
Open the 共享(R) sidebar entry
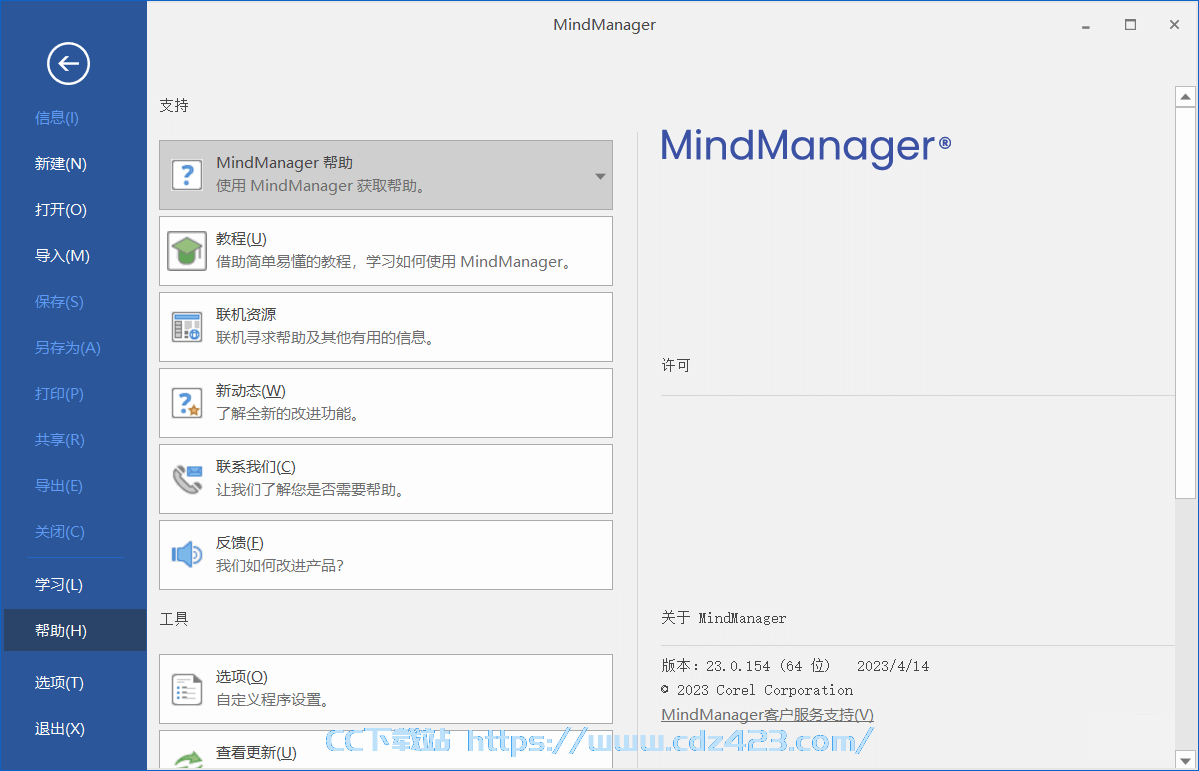[x=60, y=439]
